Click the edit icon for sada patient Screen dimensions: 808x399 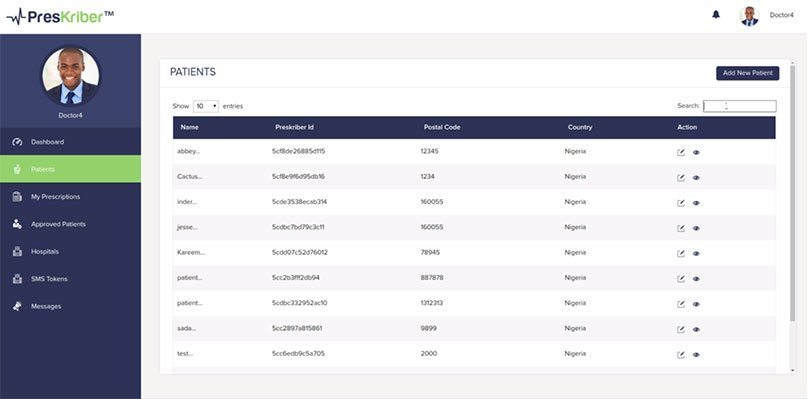pos(681,329)
